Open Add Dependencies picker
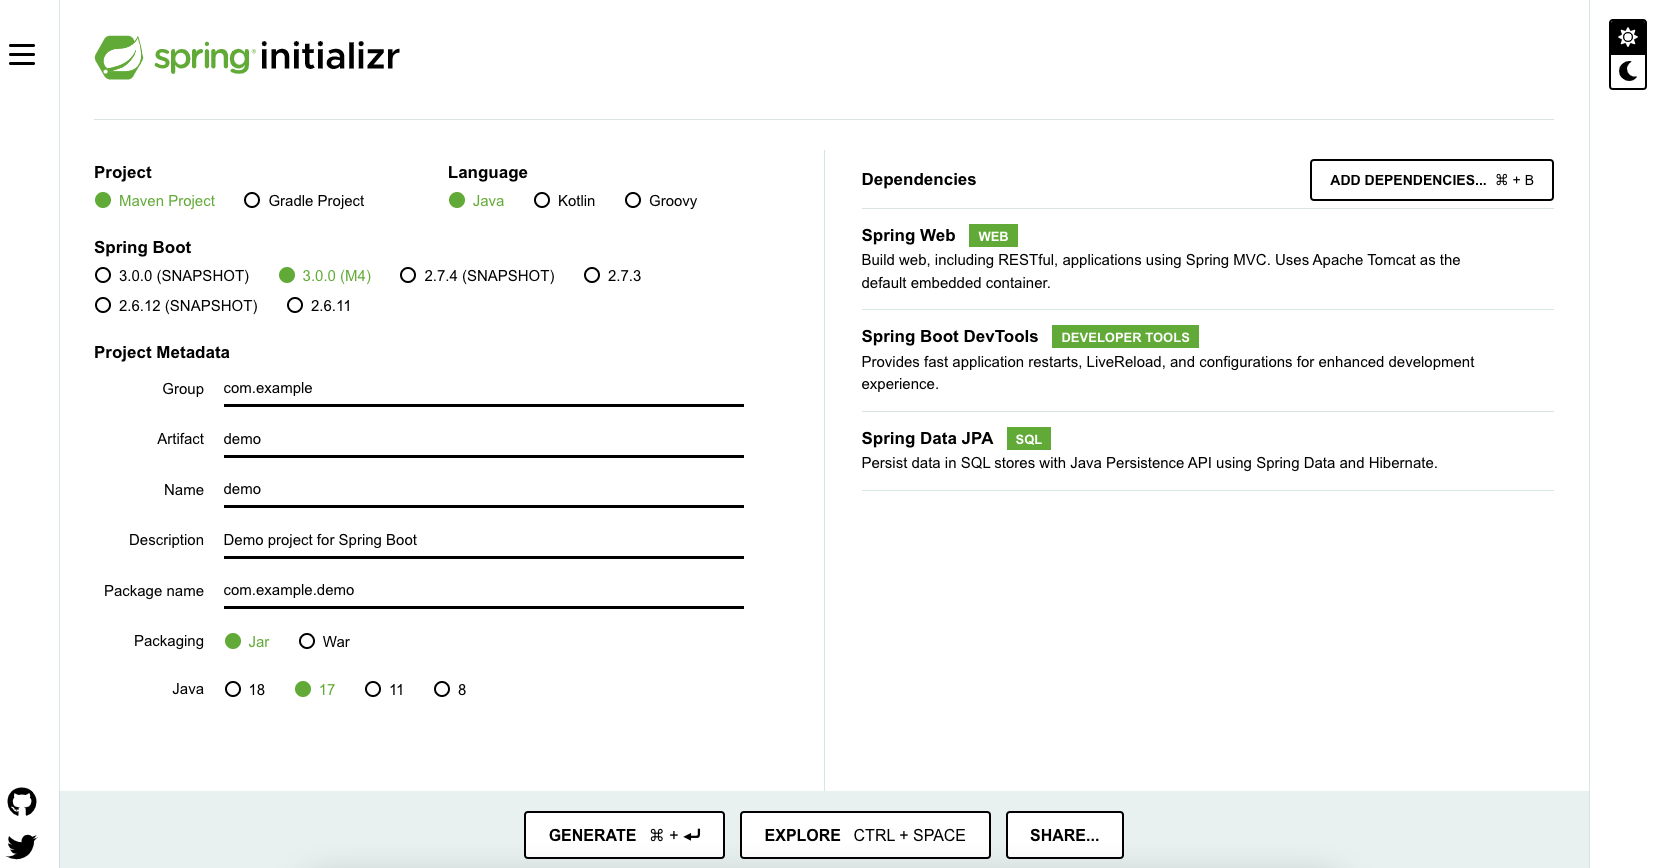 point(1431,180)
